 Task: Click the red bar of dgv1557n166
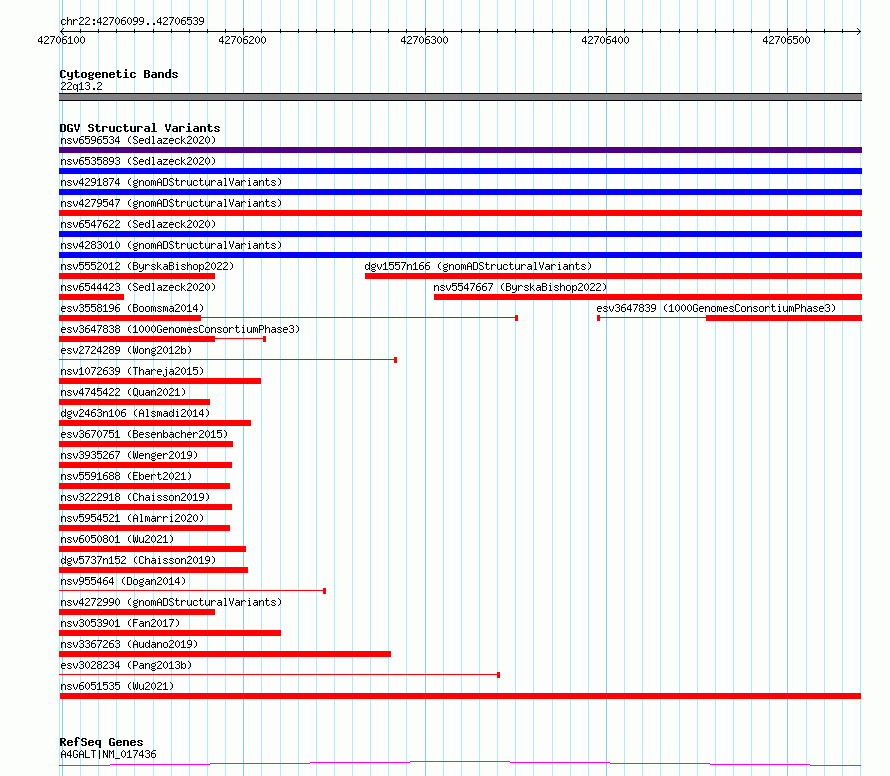614,276
